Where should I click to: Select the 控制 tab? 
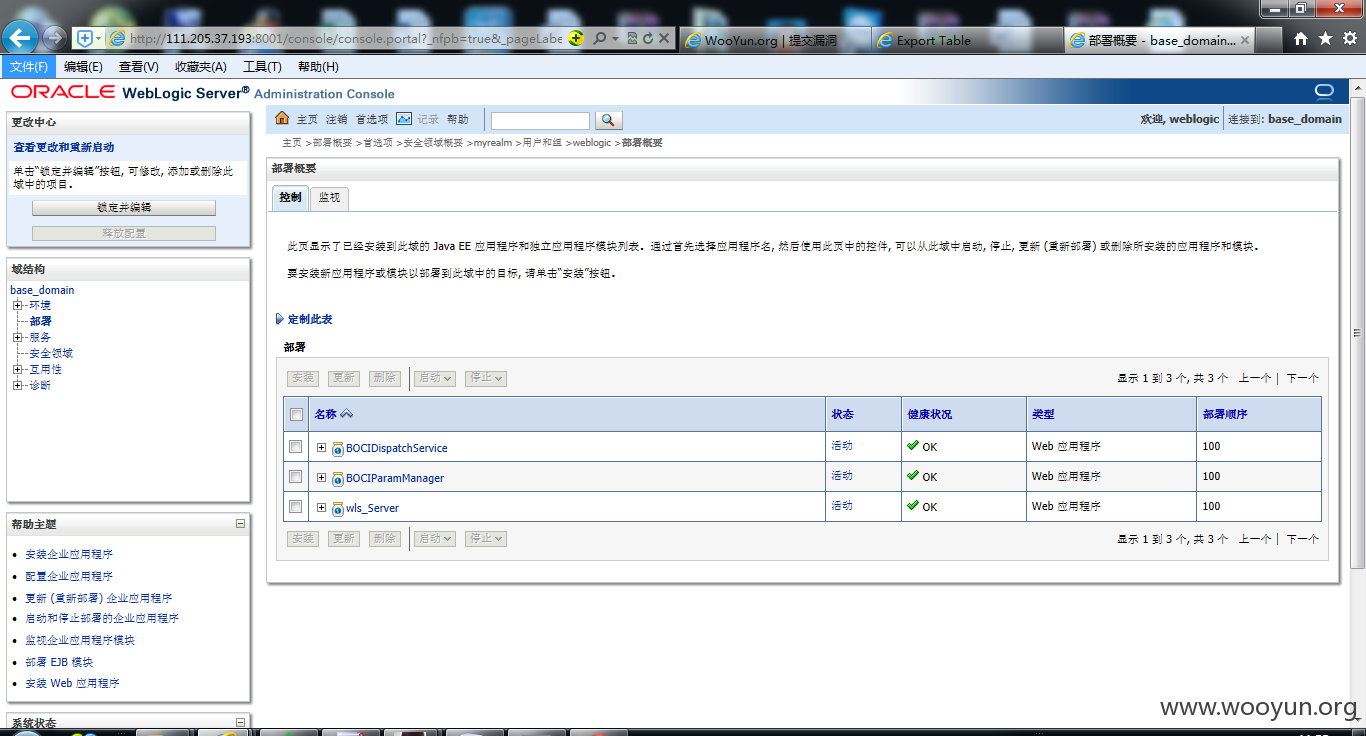pos(290,198)
